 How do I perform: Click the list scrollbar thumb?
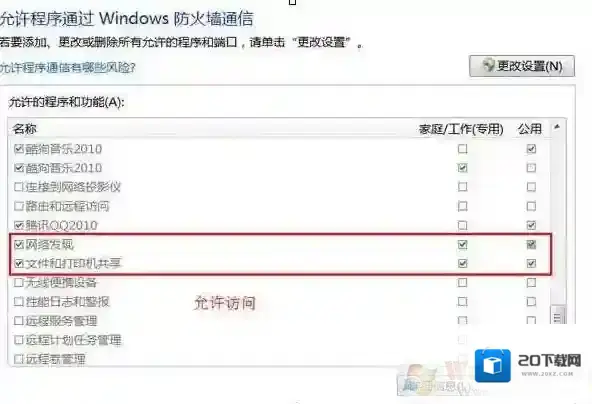(x=558, y=315)
